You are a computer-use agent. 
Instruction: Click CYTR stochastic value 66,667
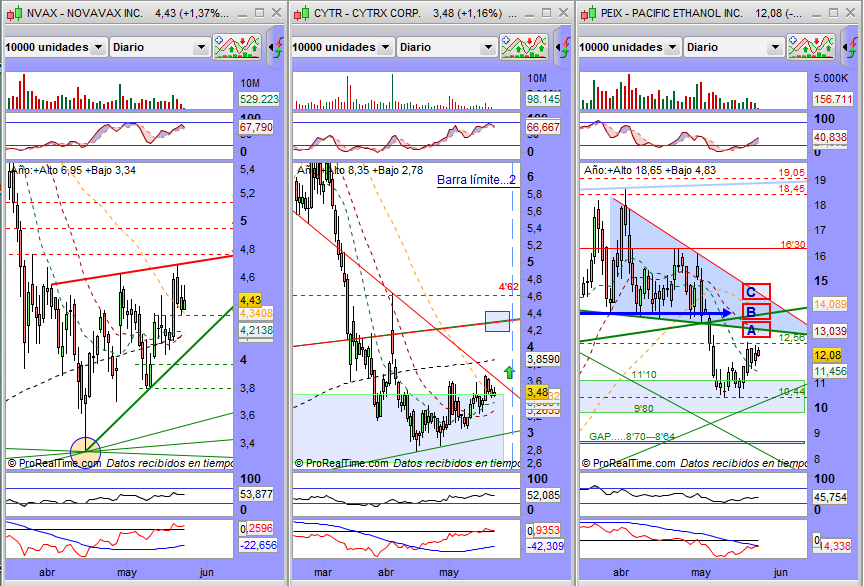[x=543, y=127]
